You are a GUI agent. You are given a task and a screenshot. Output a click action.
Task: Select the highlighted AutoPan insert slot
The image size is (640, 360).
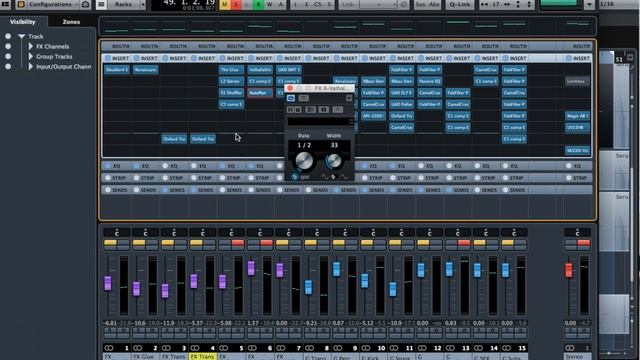(x=260, y=93)
